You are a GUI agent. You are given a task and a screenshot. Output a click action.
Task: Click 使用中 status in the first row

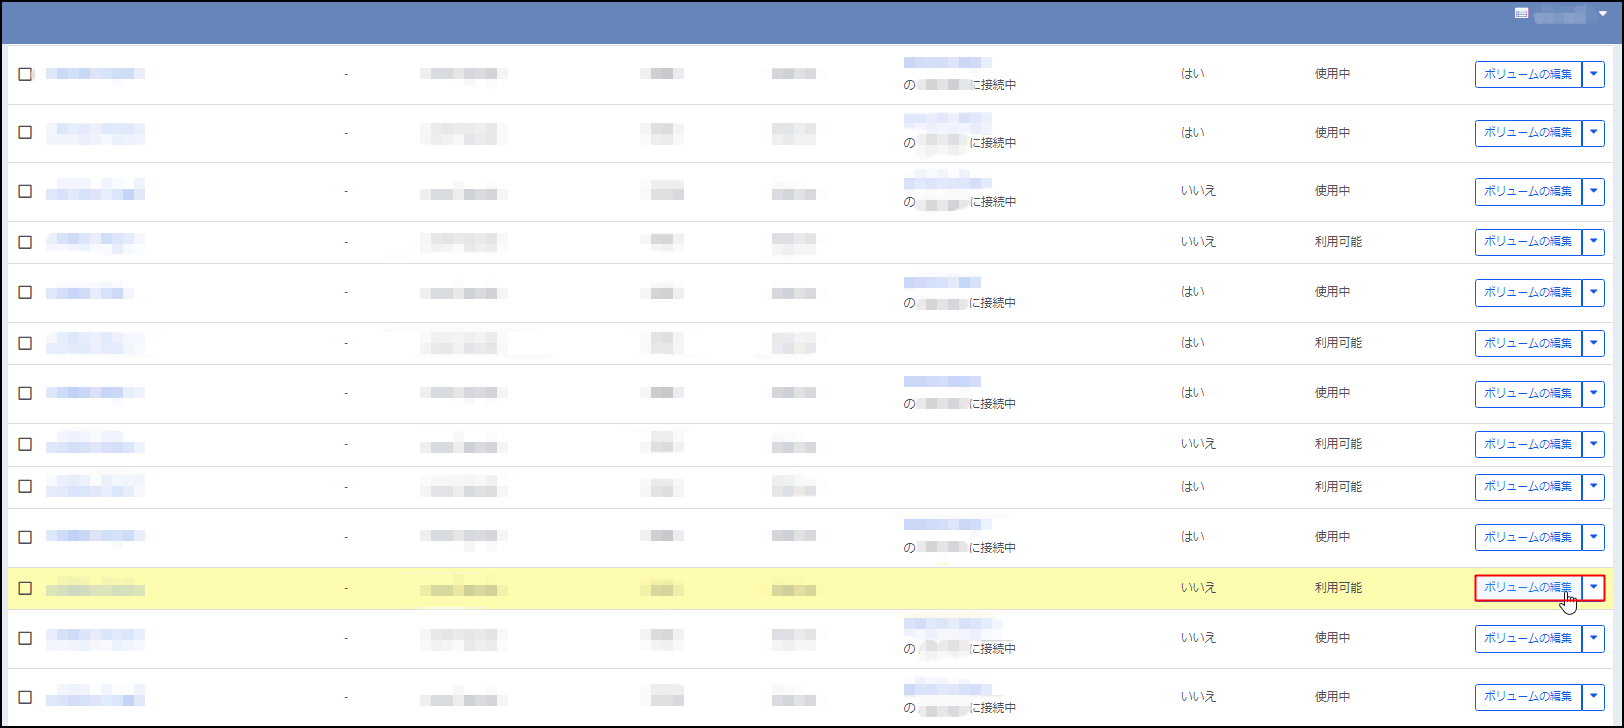coord(1332,74)
